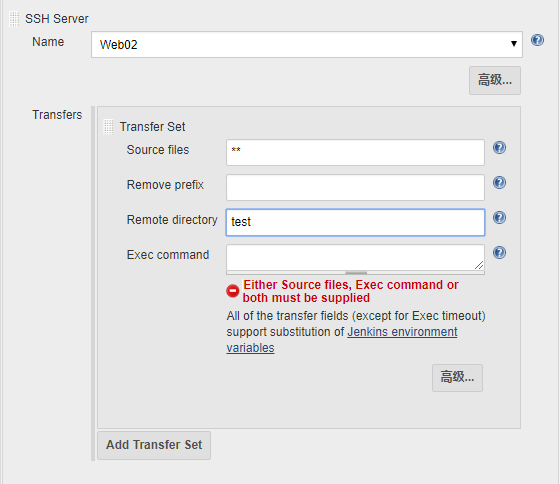Grab the Transfer Set drag handle
The height and width of the screenshot is (484, 560).
(108, 127)
